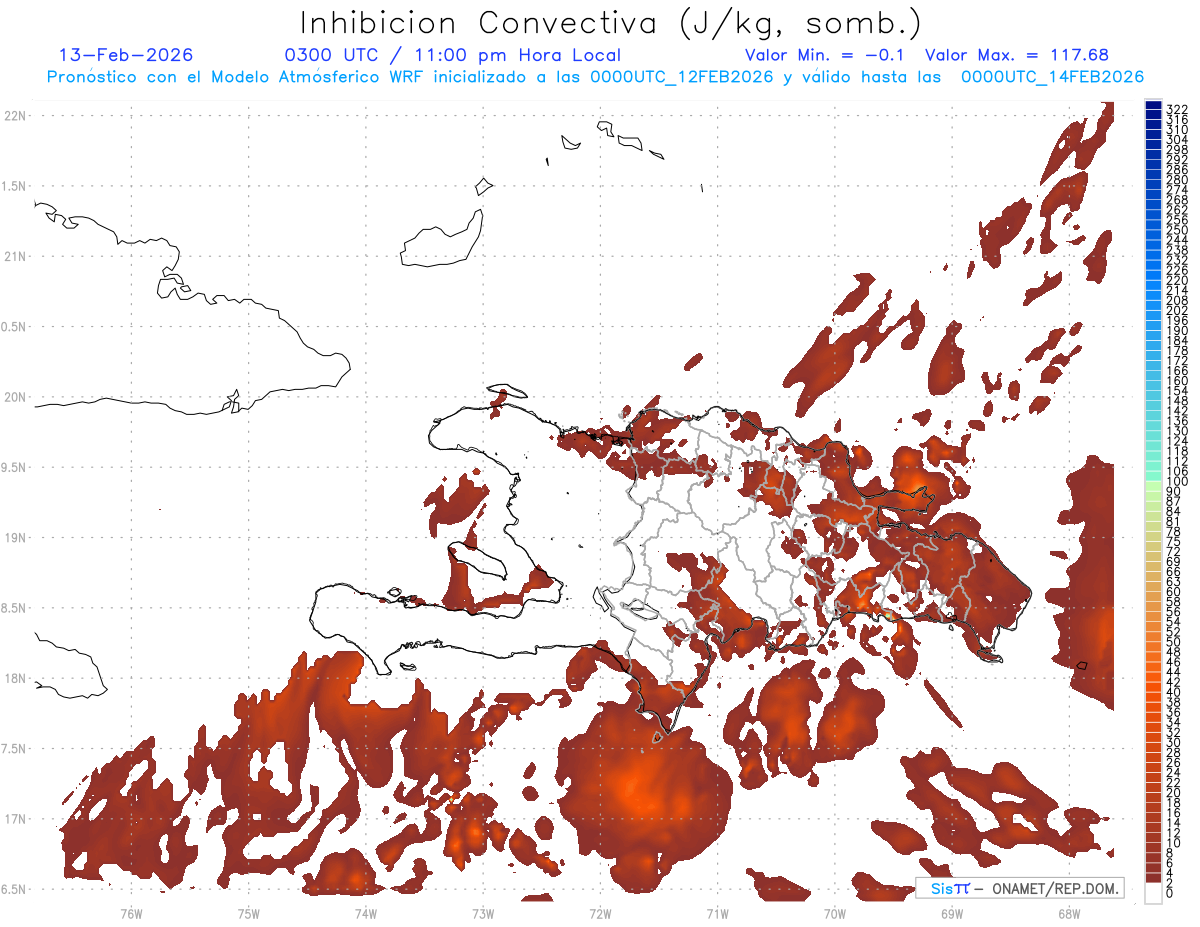
Task: Click the '9.5N' latitude label
Action: click(x=15, y=468)
